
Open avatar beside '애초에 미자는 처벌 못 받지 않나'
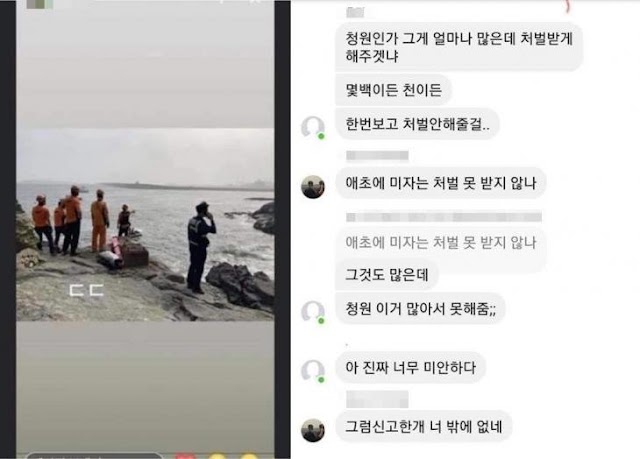point(313,187)
